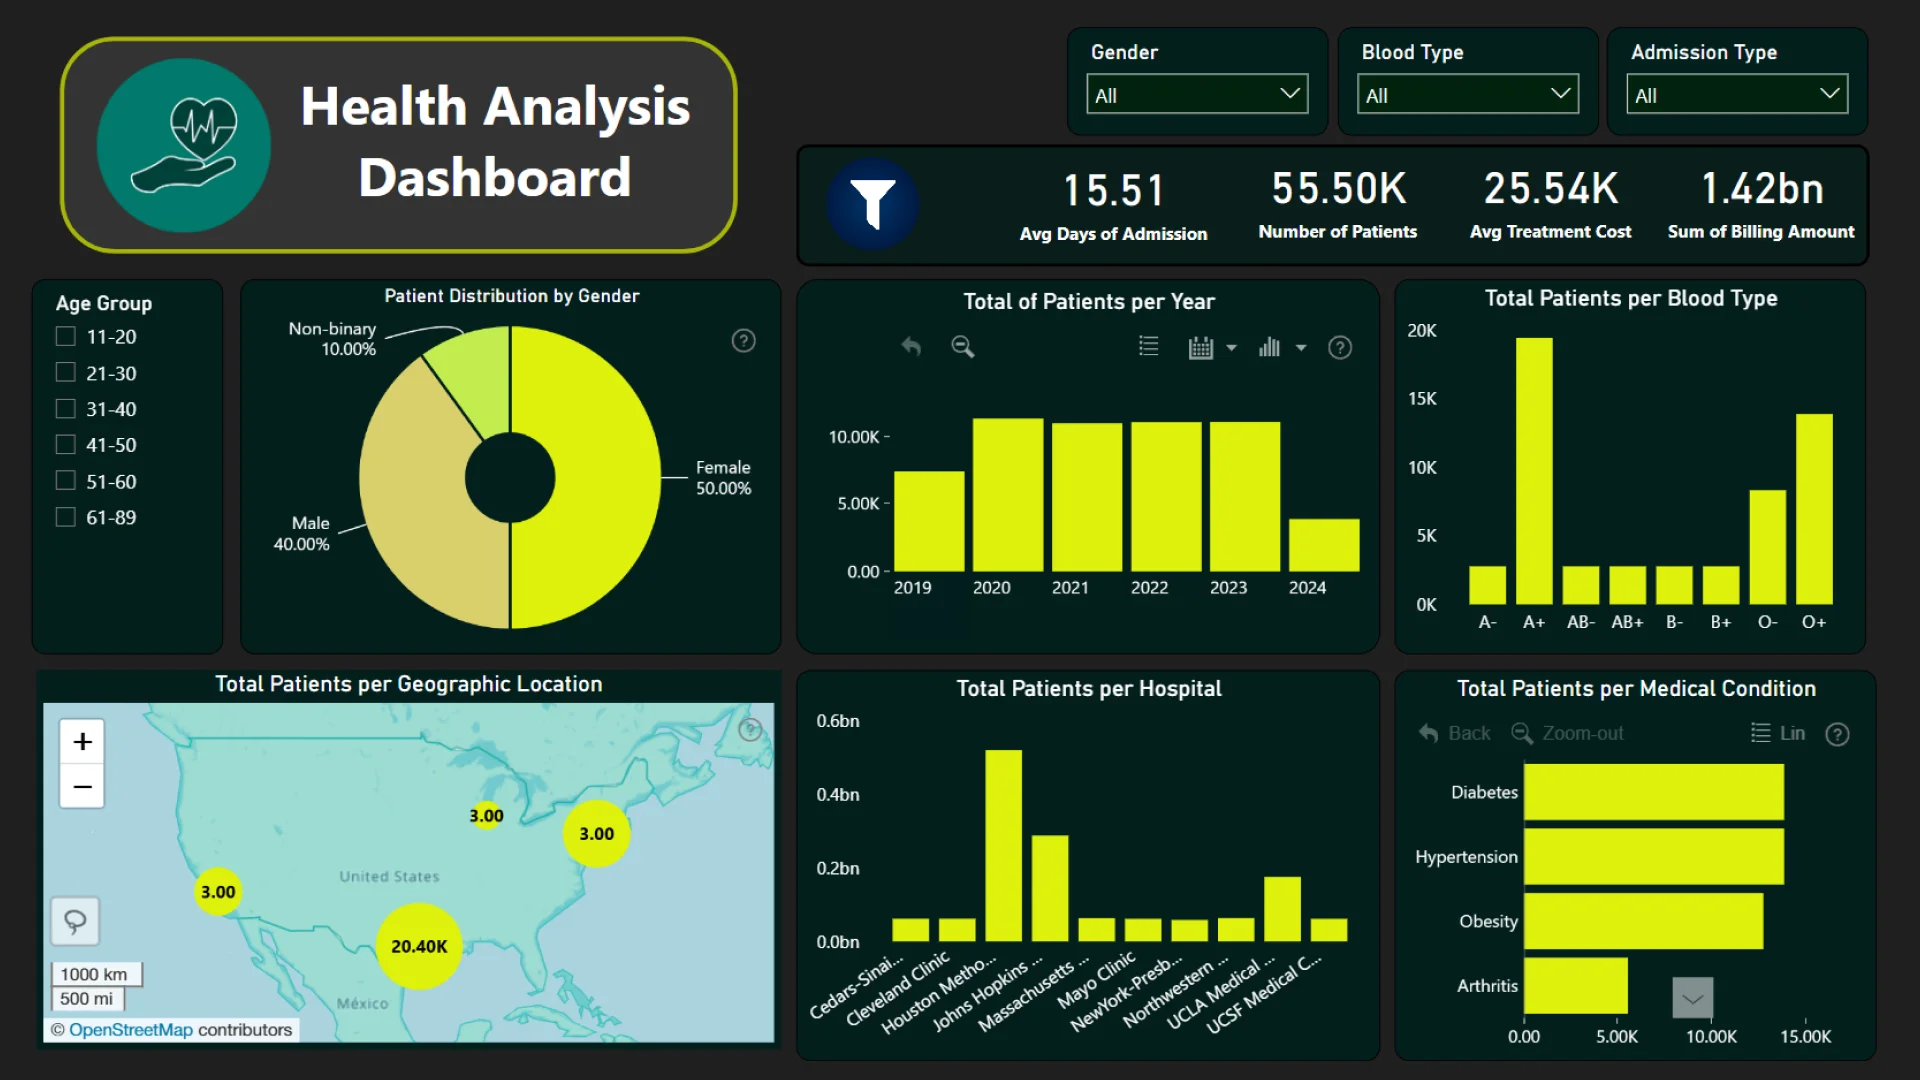This screenshot has height=1080, width=1920.
Task: Click the funnel filter icon
Action: pos(872,204)
